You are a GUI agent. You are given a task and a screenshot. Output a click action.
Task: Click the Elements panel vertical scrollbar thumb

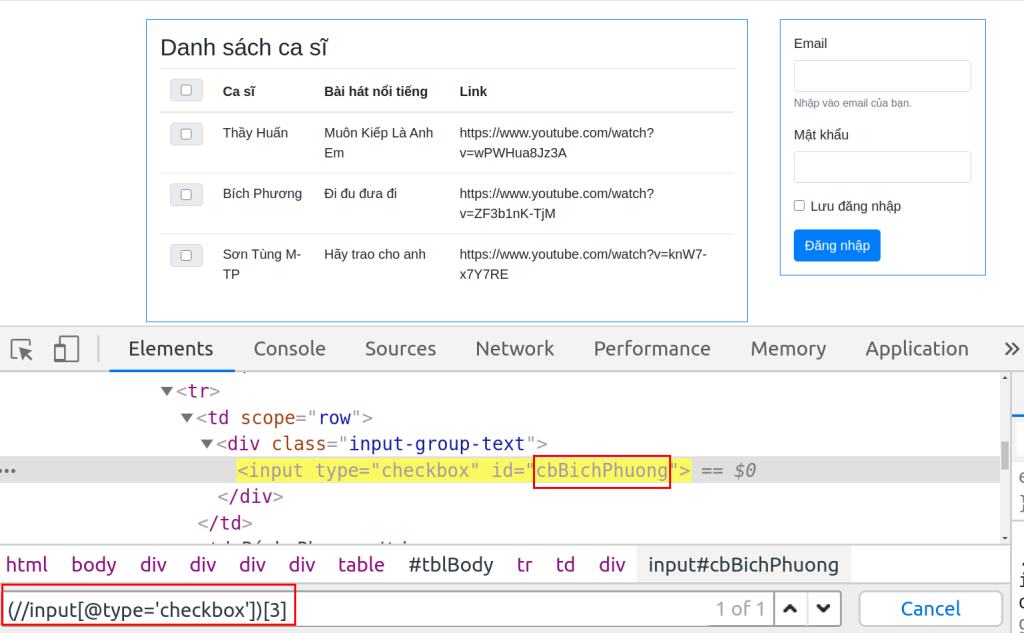point(1005,455)
